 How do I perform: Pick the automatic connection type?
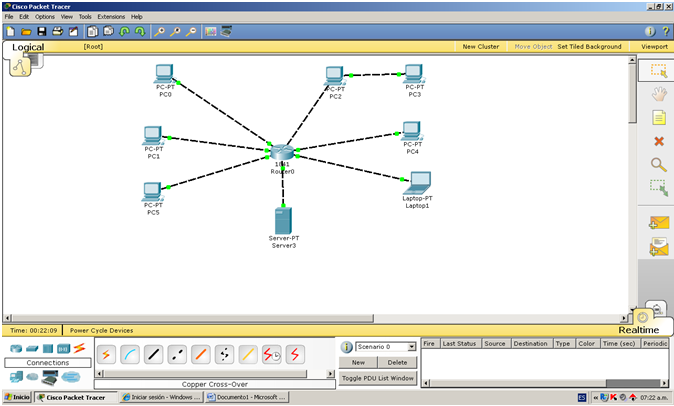[106, 355]
